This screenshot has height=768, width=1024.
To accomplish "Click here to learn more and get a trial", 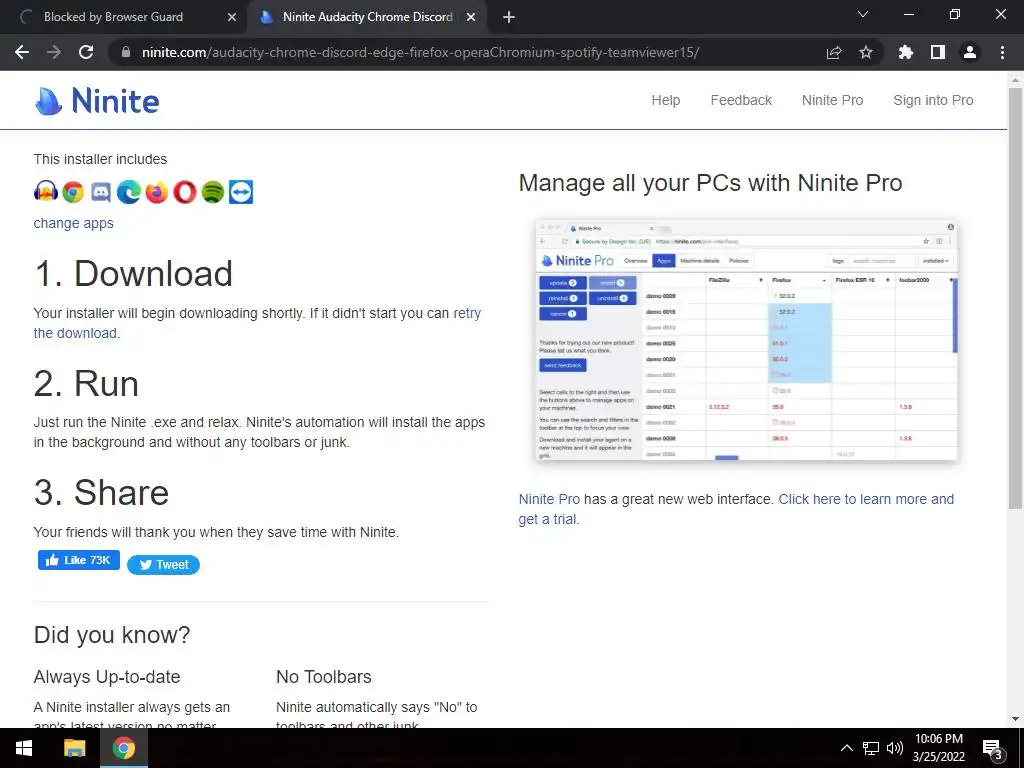I will pos(866,499).
